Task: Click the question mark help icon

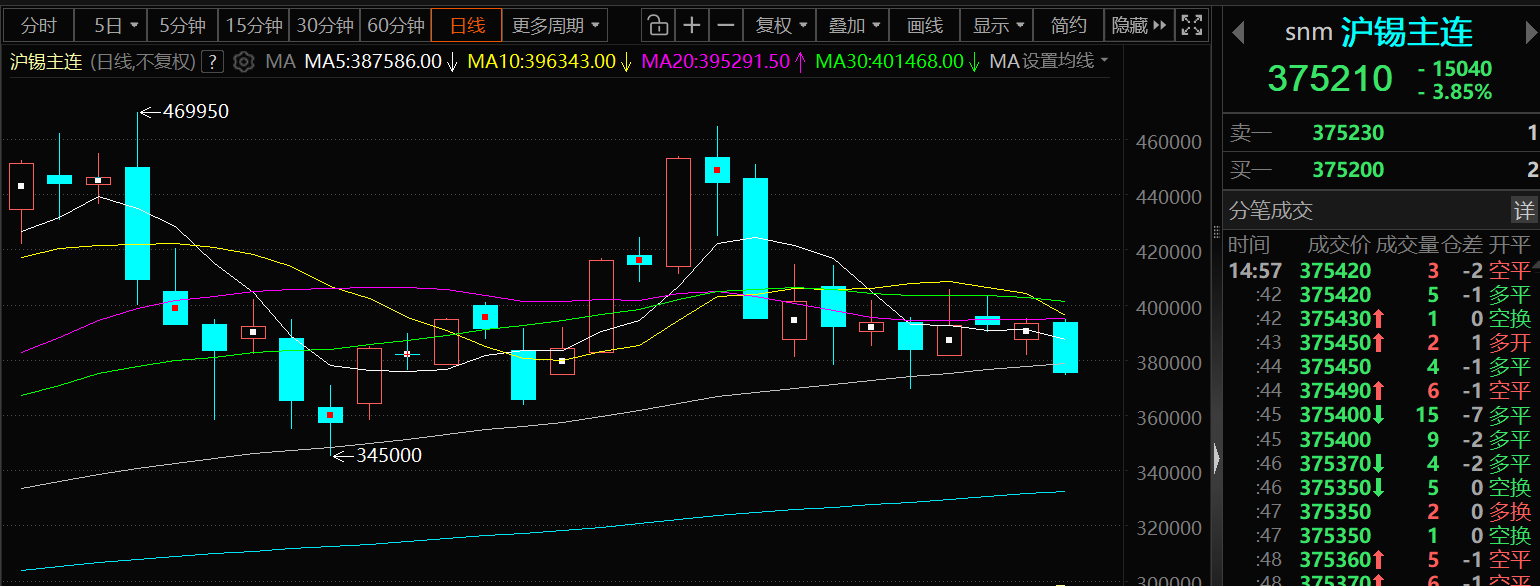Action: pyautogui.click(x=211, y=62)
